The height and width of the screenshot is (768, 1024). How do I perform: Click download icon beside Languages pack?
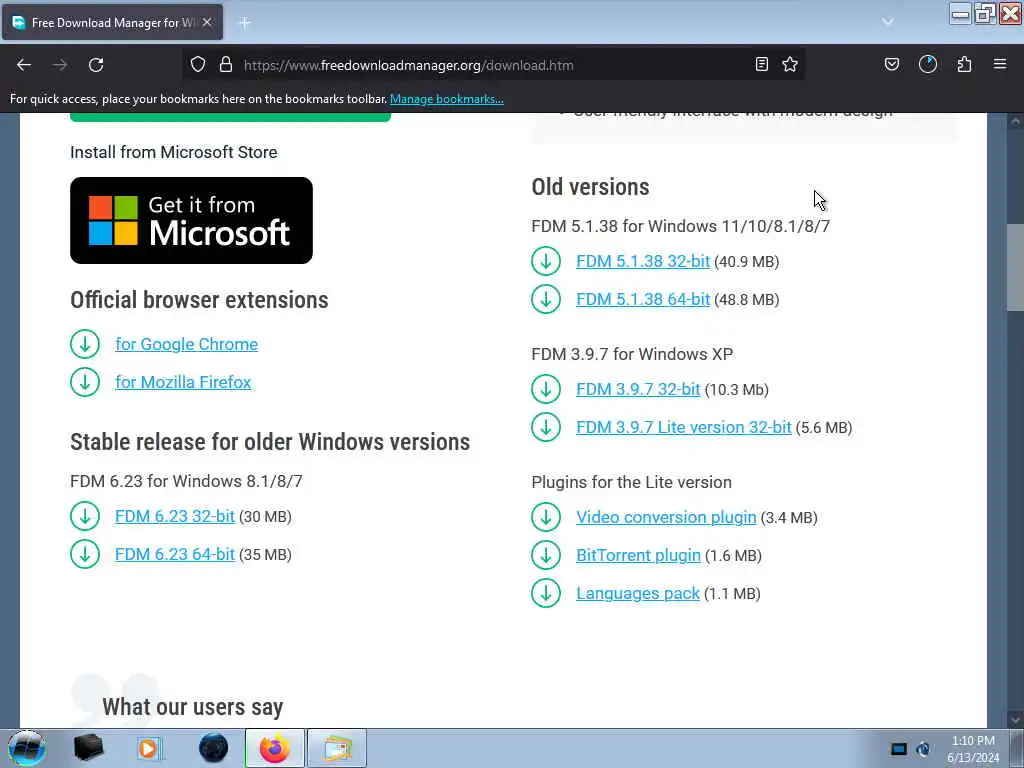546,593
